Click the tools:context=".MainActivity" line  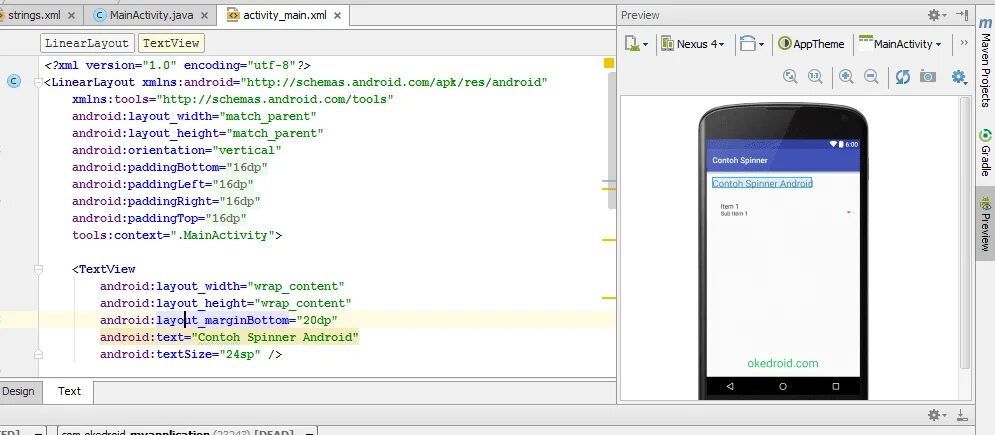point(176,235)
